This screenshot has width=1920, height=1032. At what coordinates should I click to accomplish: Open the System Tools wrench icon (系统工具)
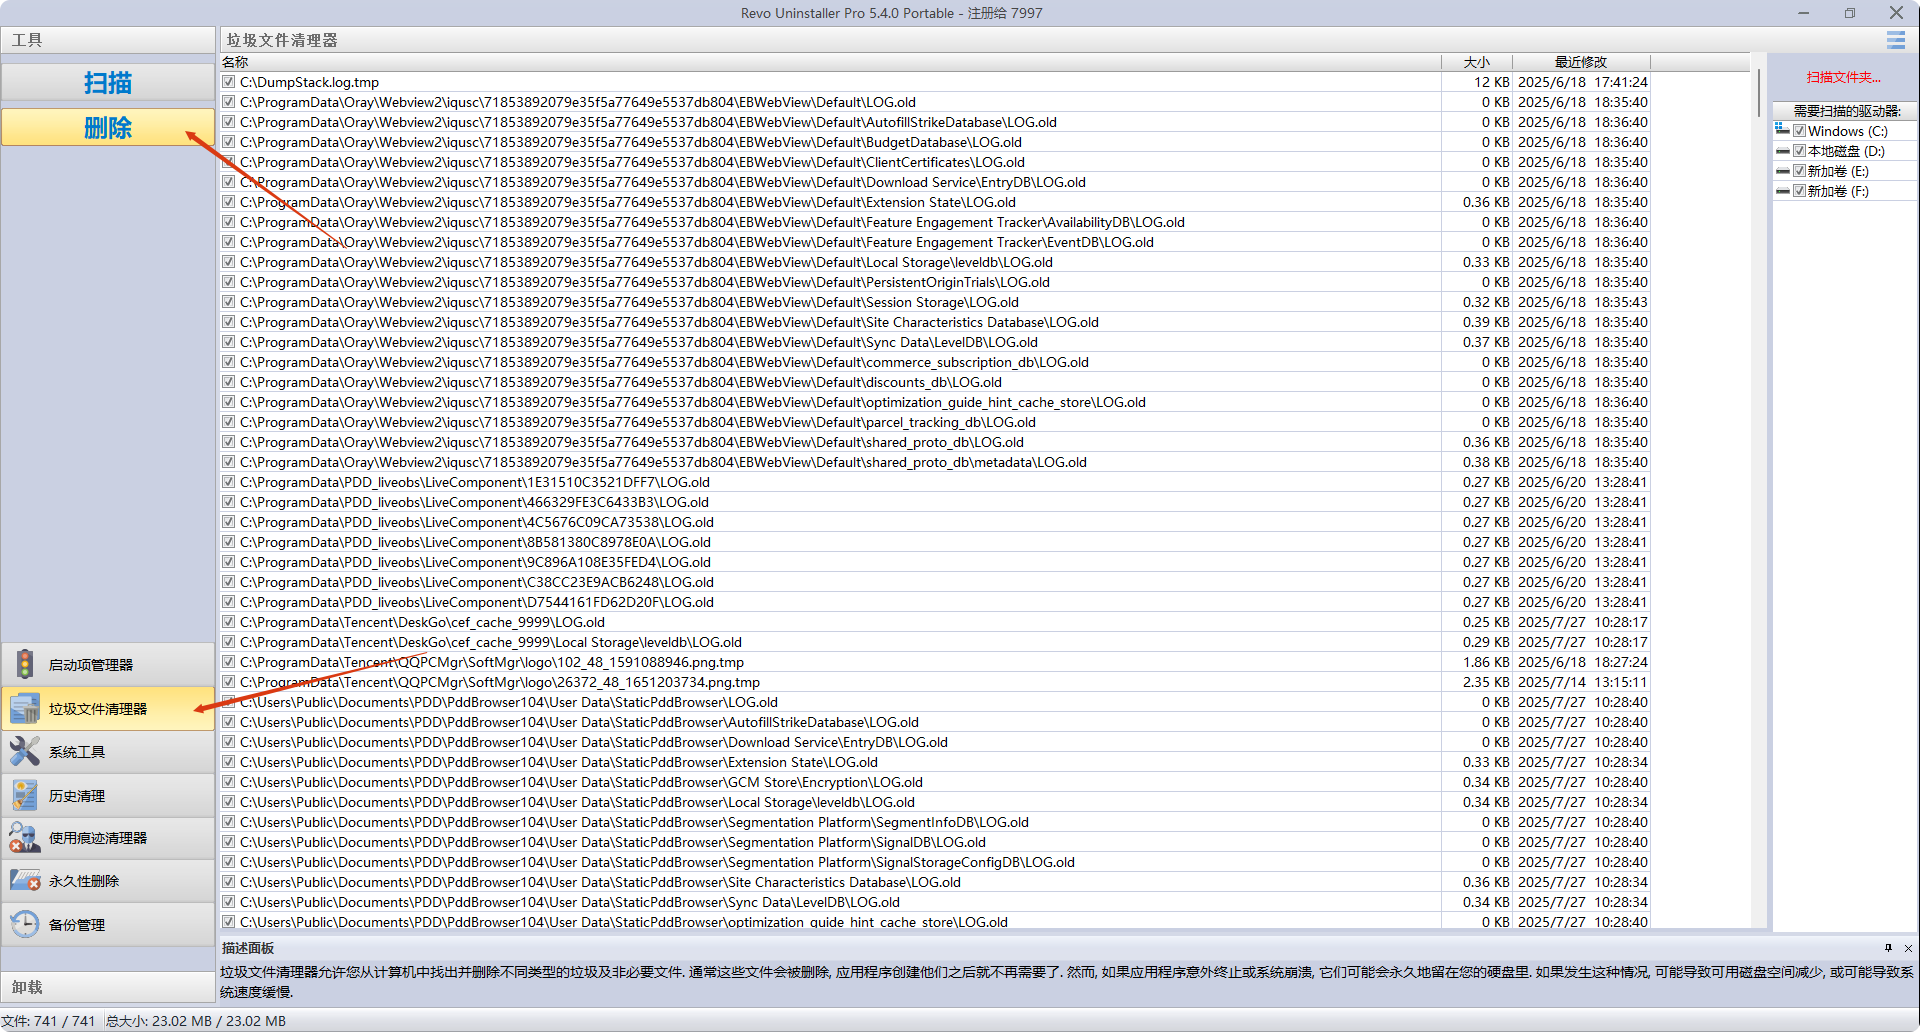pos(25,751)
